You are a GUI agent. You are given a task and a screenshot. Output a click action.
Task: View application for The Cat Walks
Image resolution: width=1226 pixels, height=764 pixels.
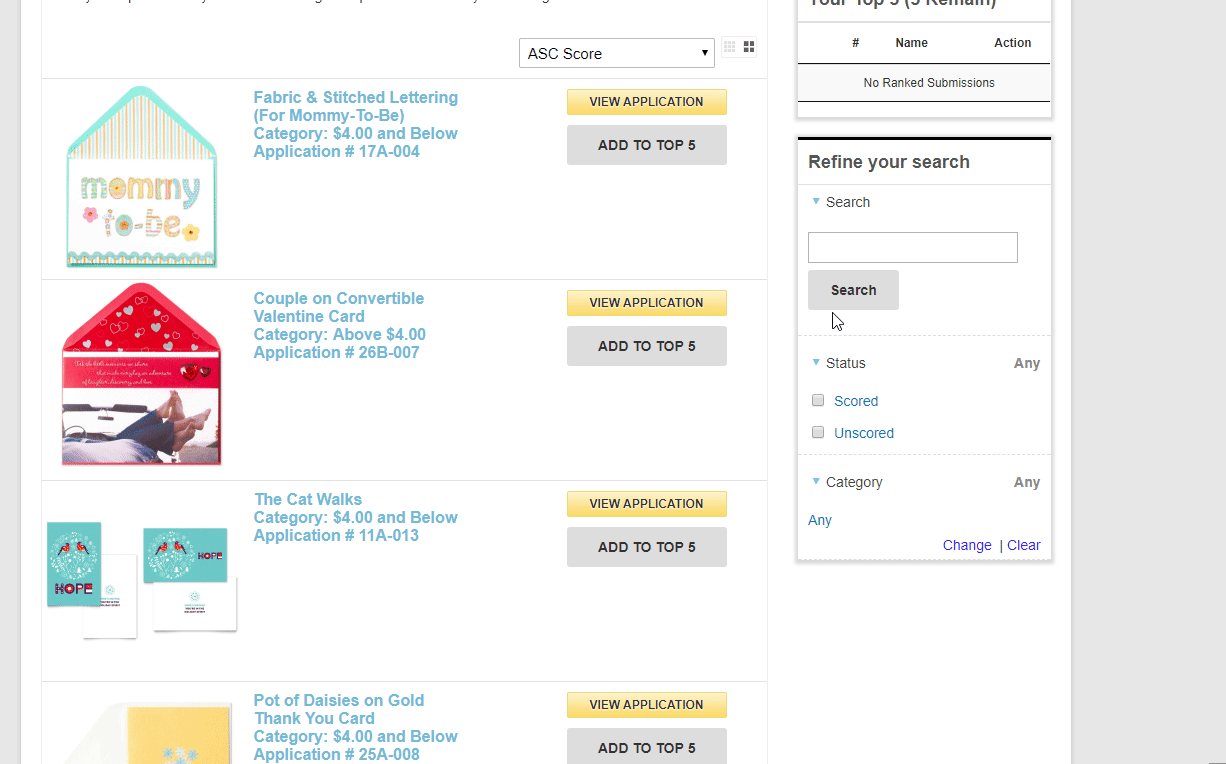[646, 504]
